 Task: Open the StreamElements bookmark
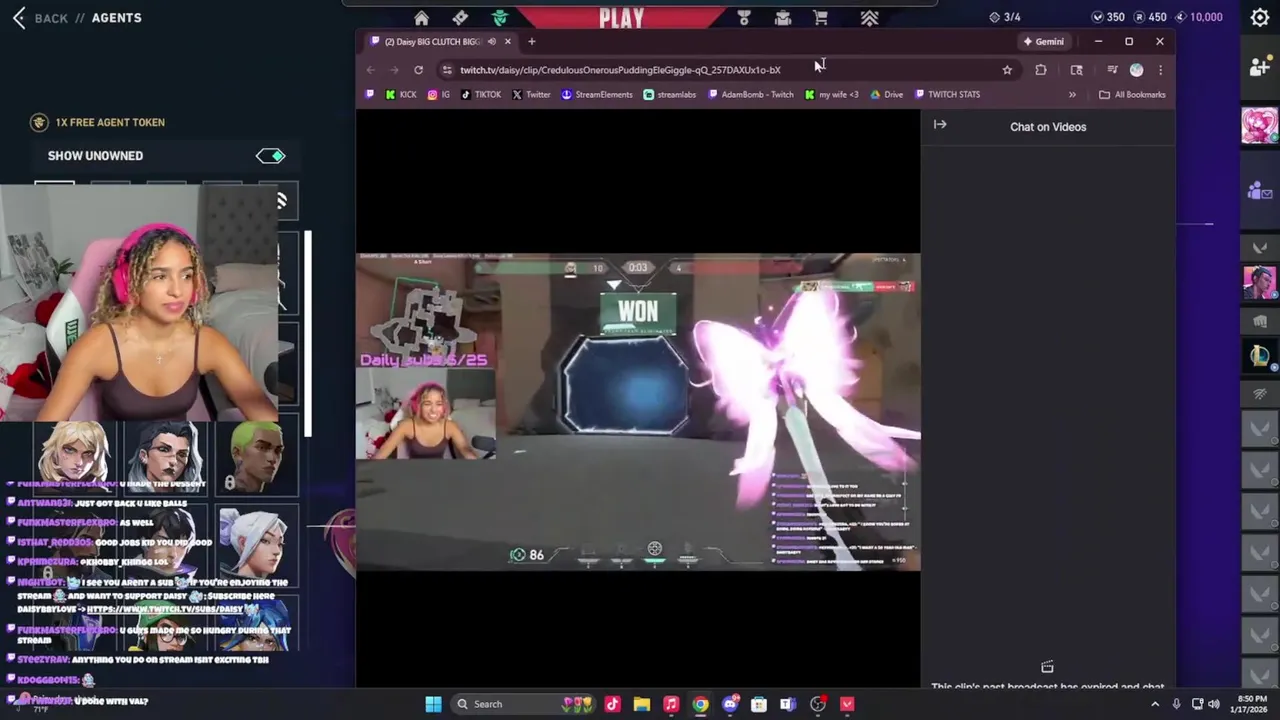[x=597, y=95]
